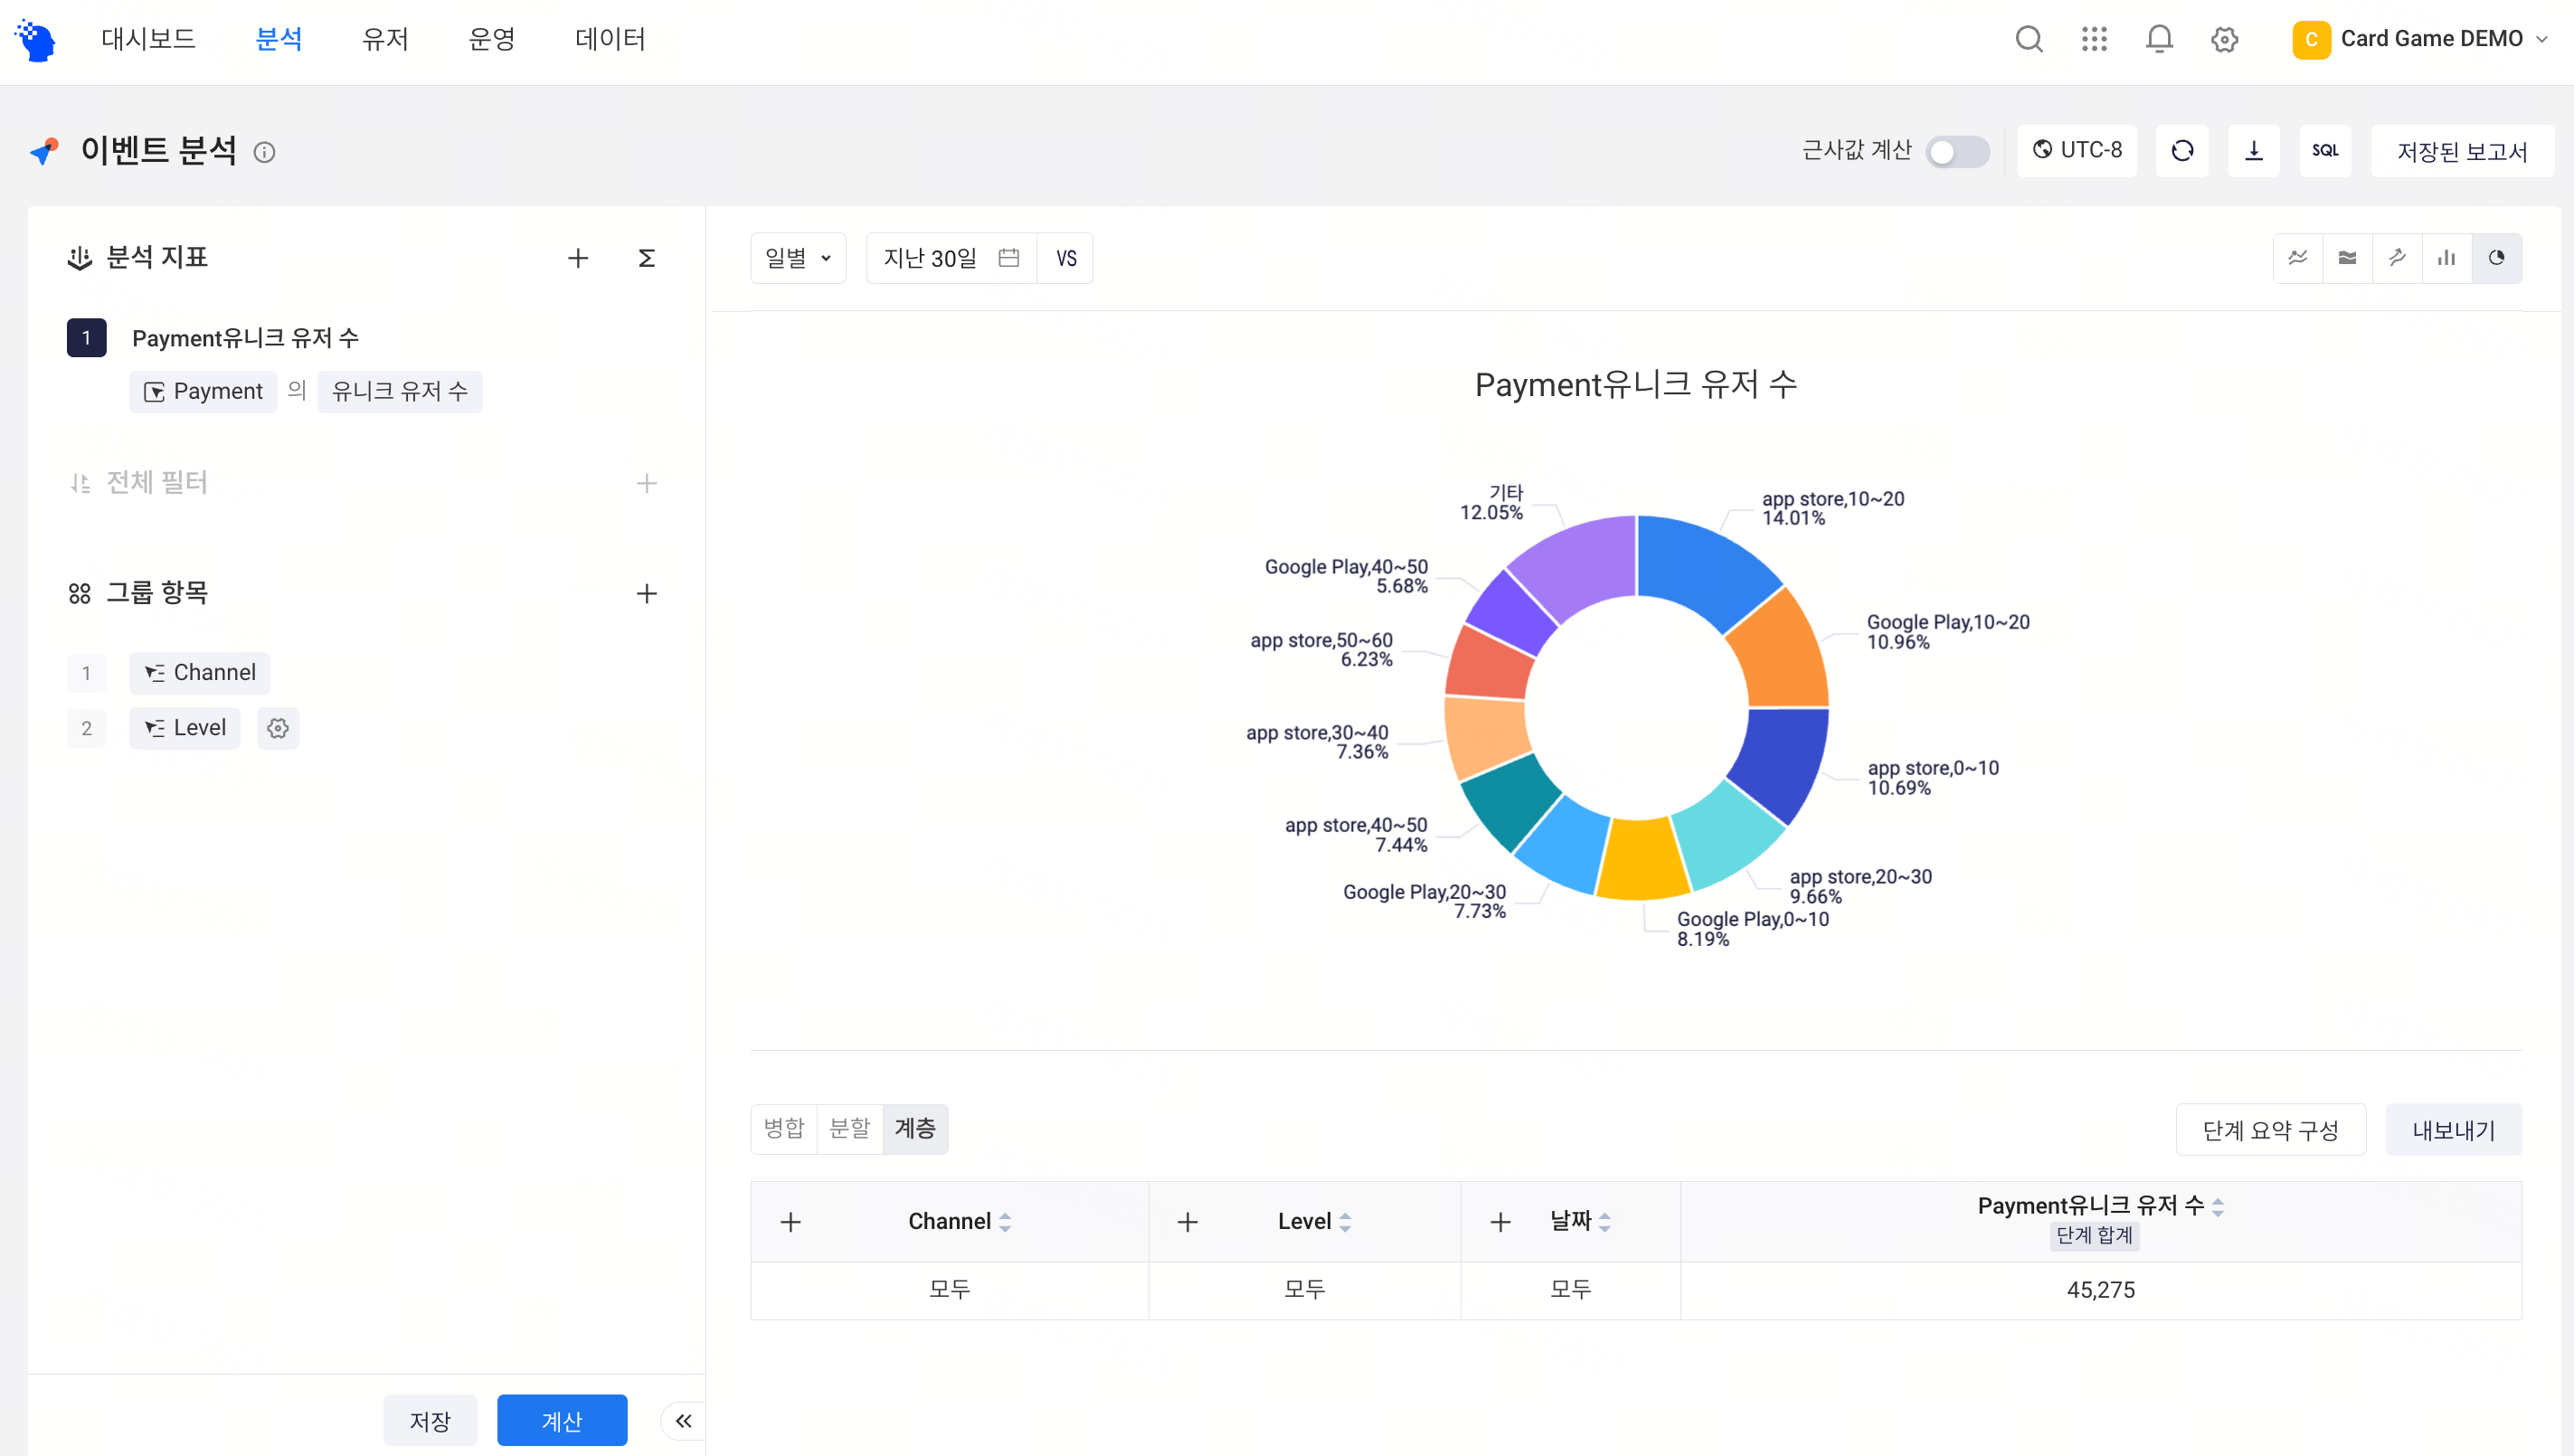Open the 일별 granularity dropdown
Image resolution: width=2574 pixels, height=1456 pixels.
pos(798,258)
